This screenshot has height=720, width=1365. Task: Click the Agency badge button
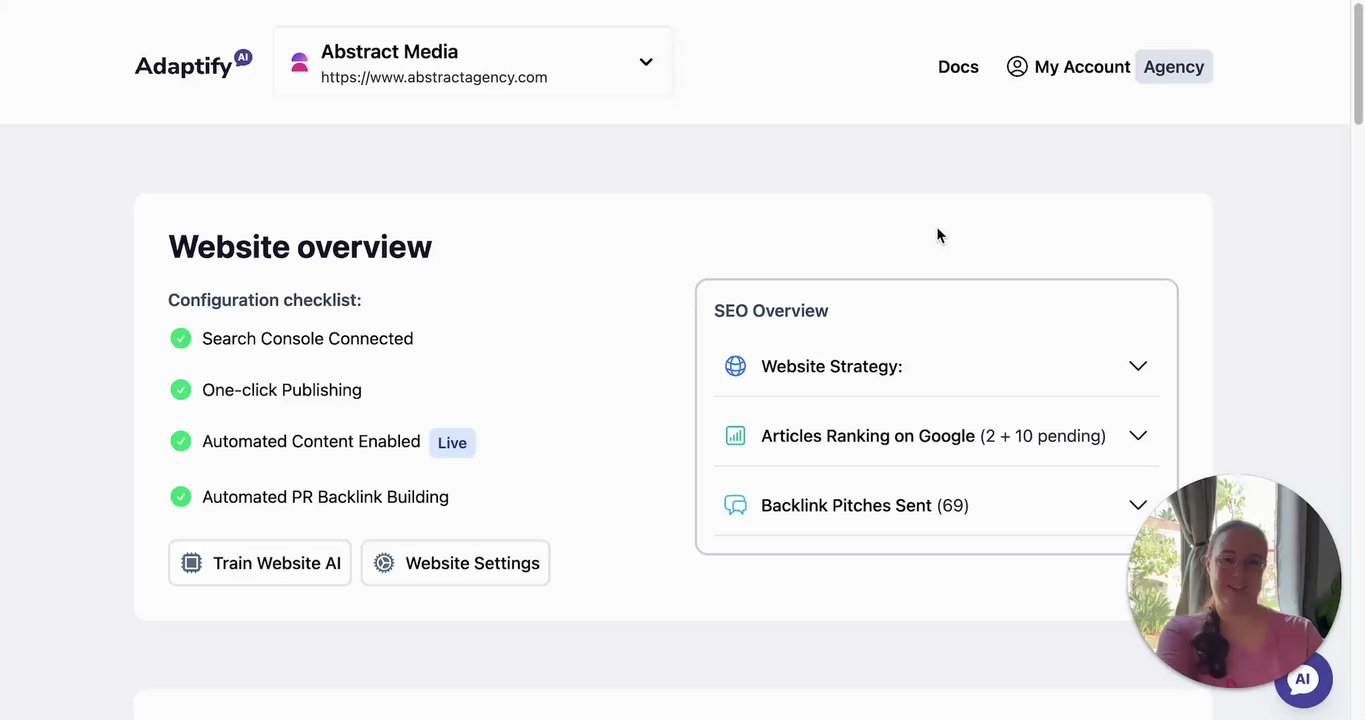tap(1173, 67)
